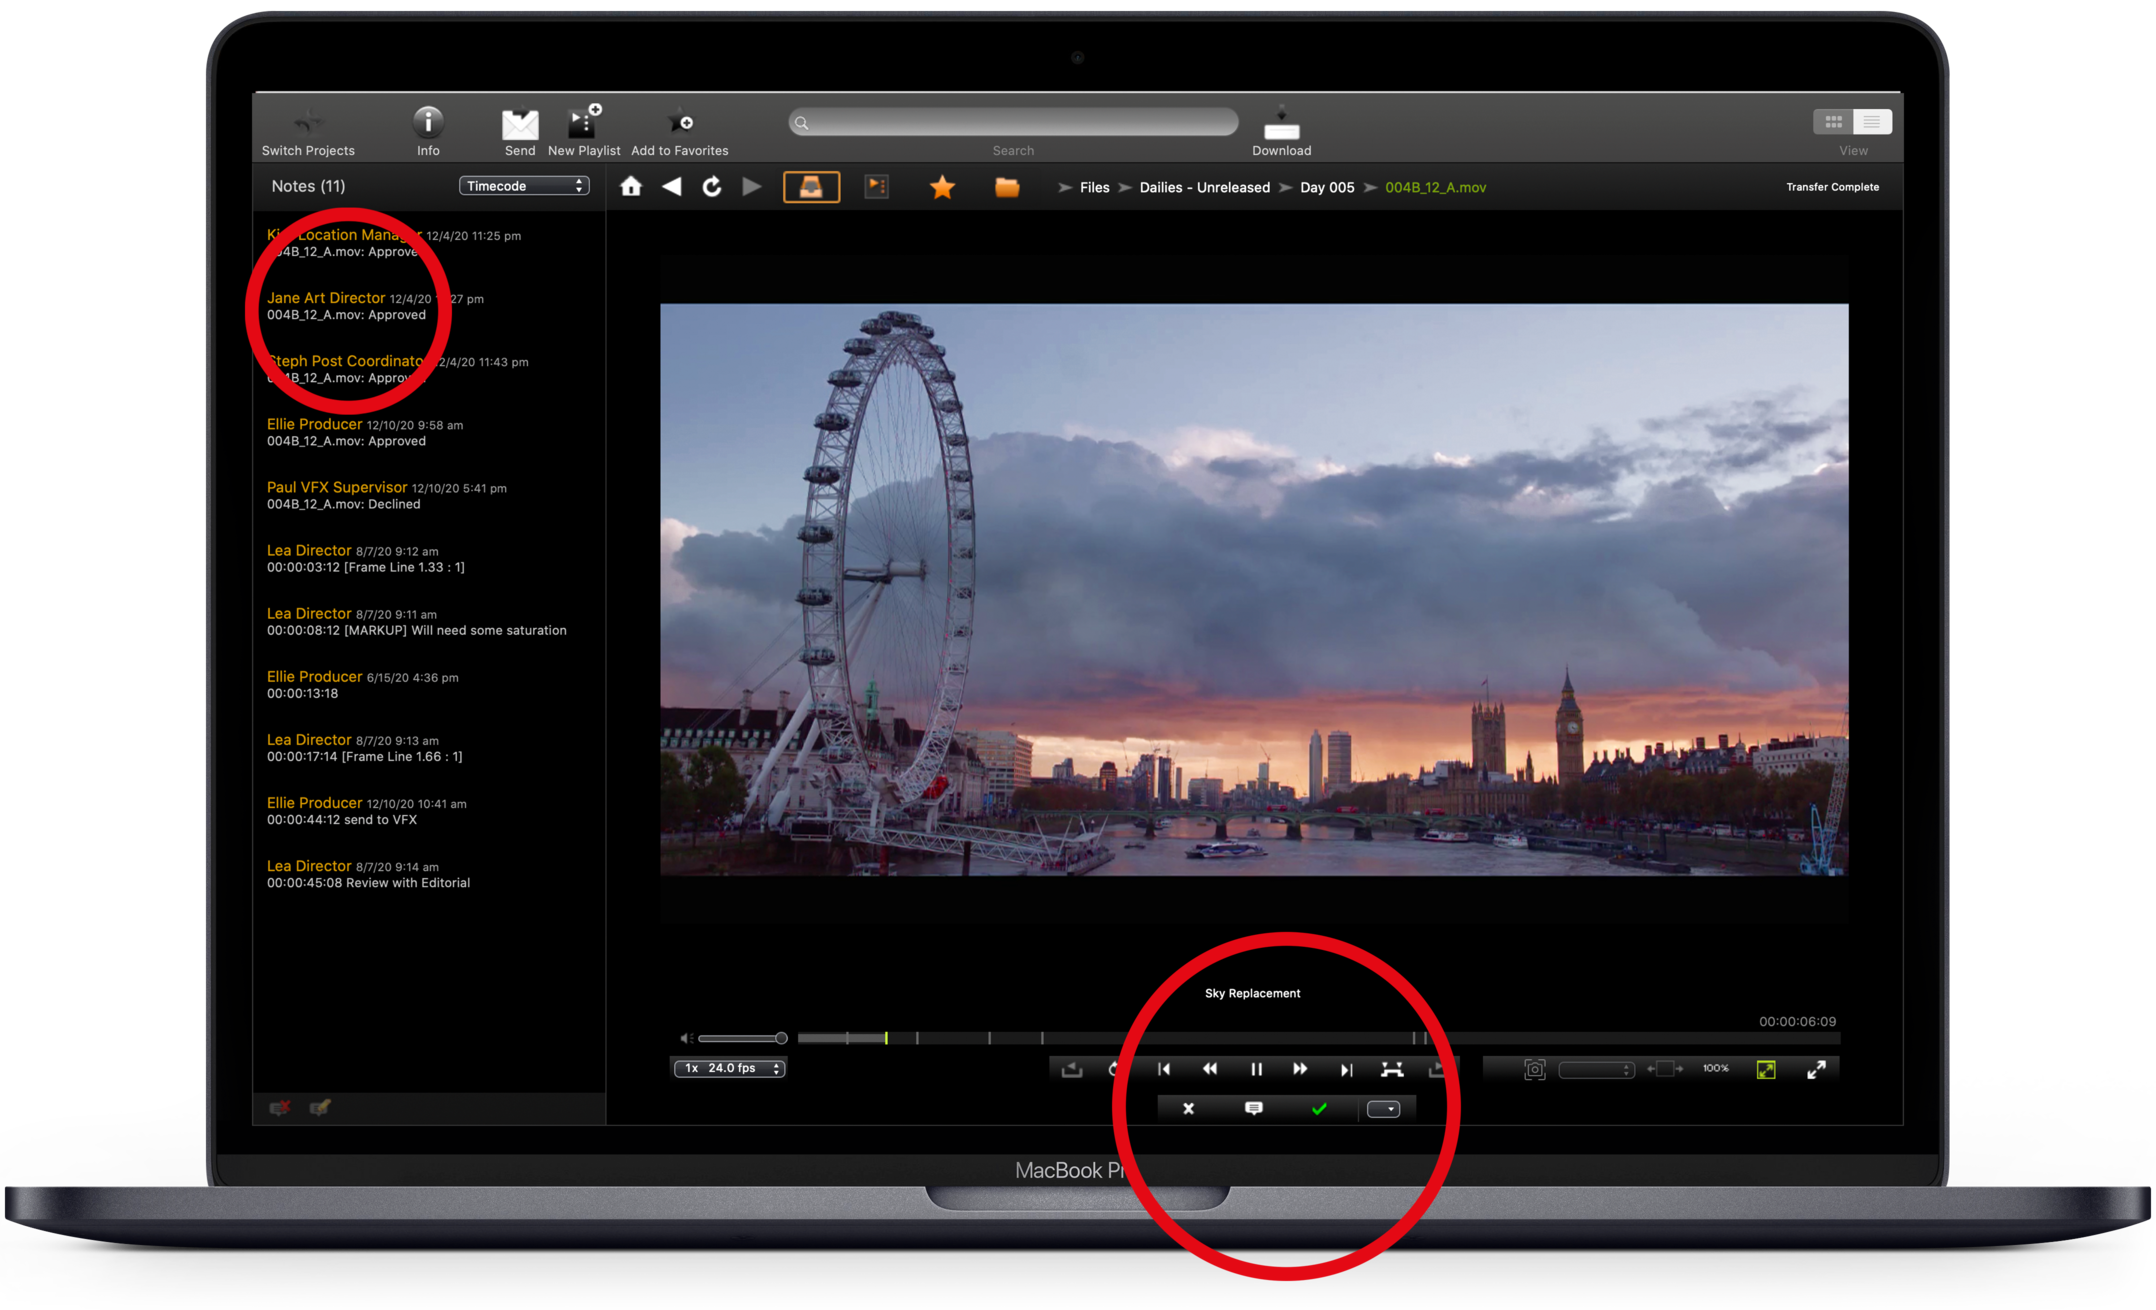Viewport: 2156px width, 1310px height.
Task: Click the orange star favorites icon
Action: pos(942,187)
